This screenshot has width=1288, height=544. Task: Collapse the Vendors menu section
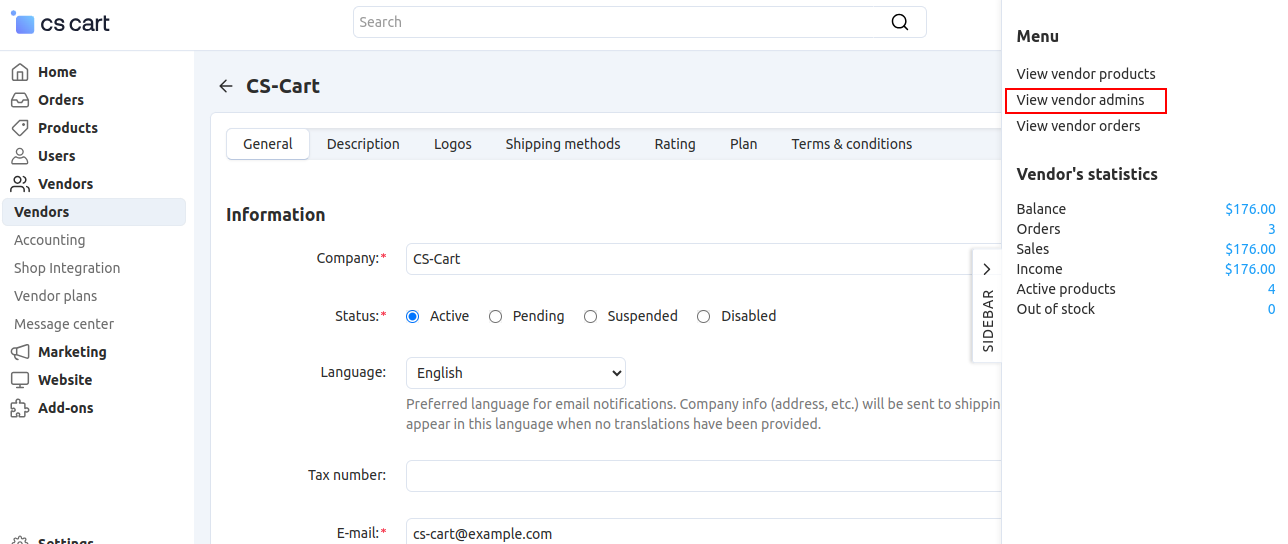[x=65, y=184]
